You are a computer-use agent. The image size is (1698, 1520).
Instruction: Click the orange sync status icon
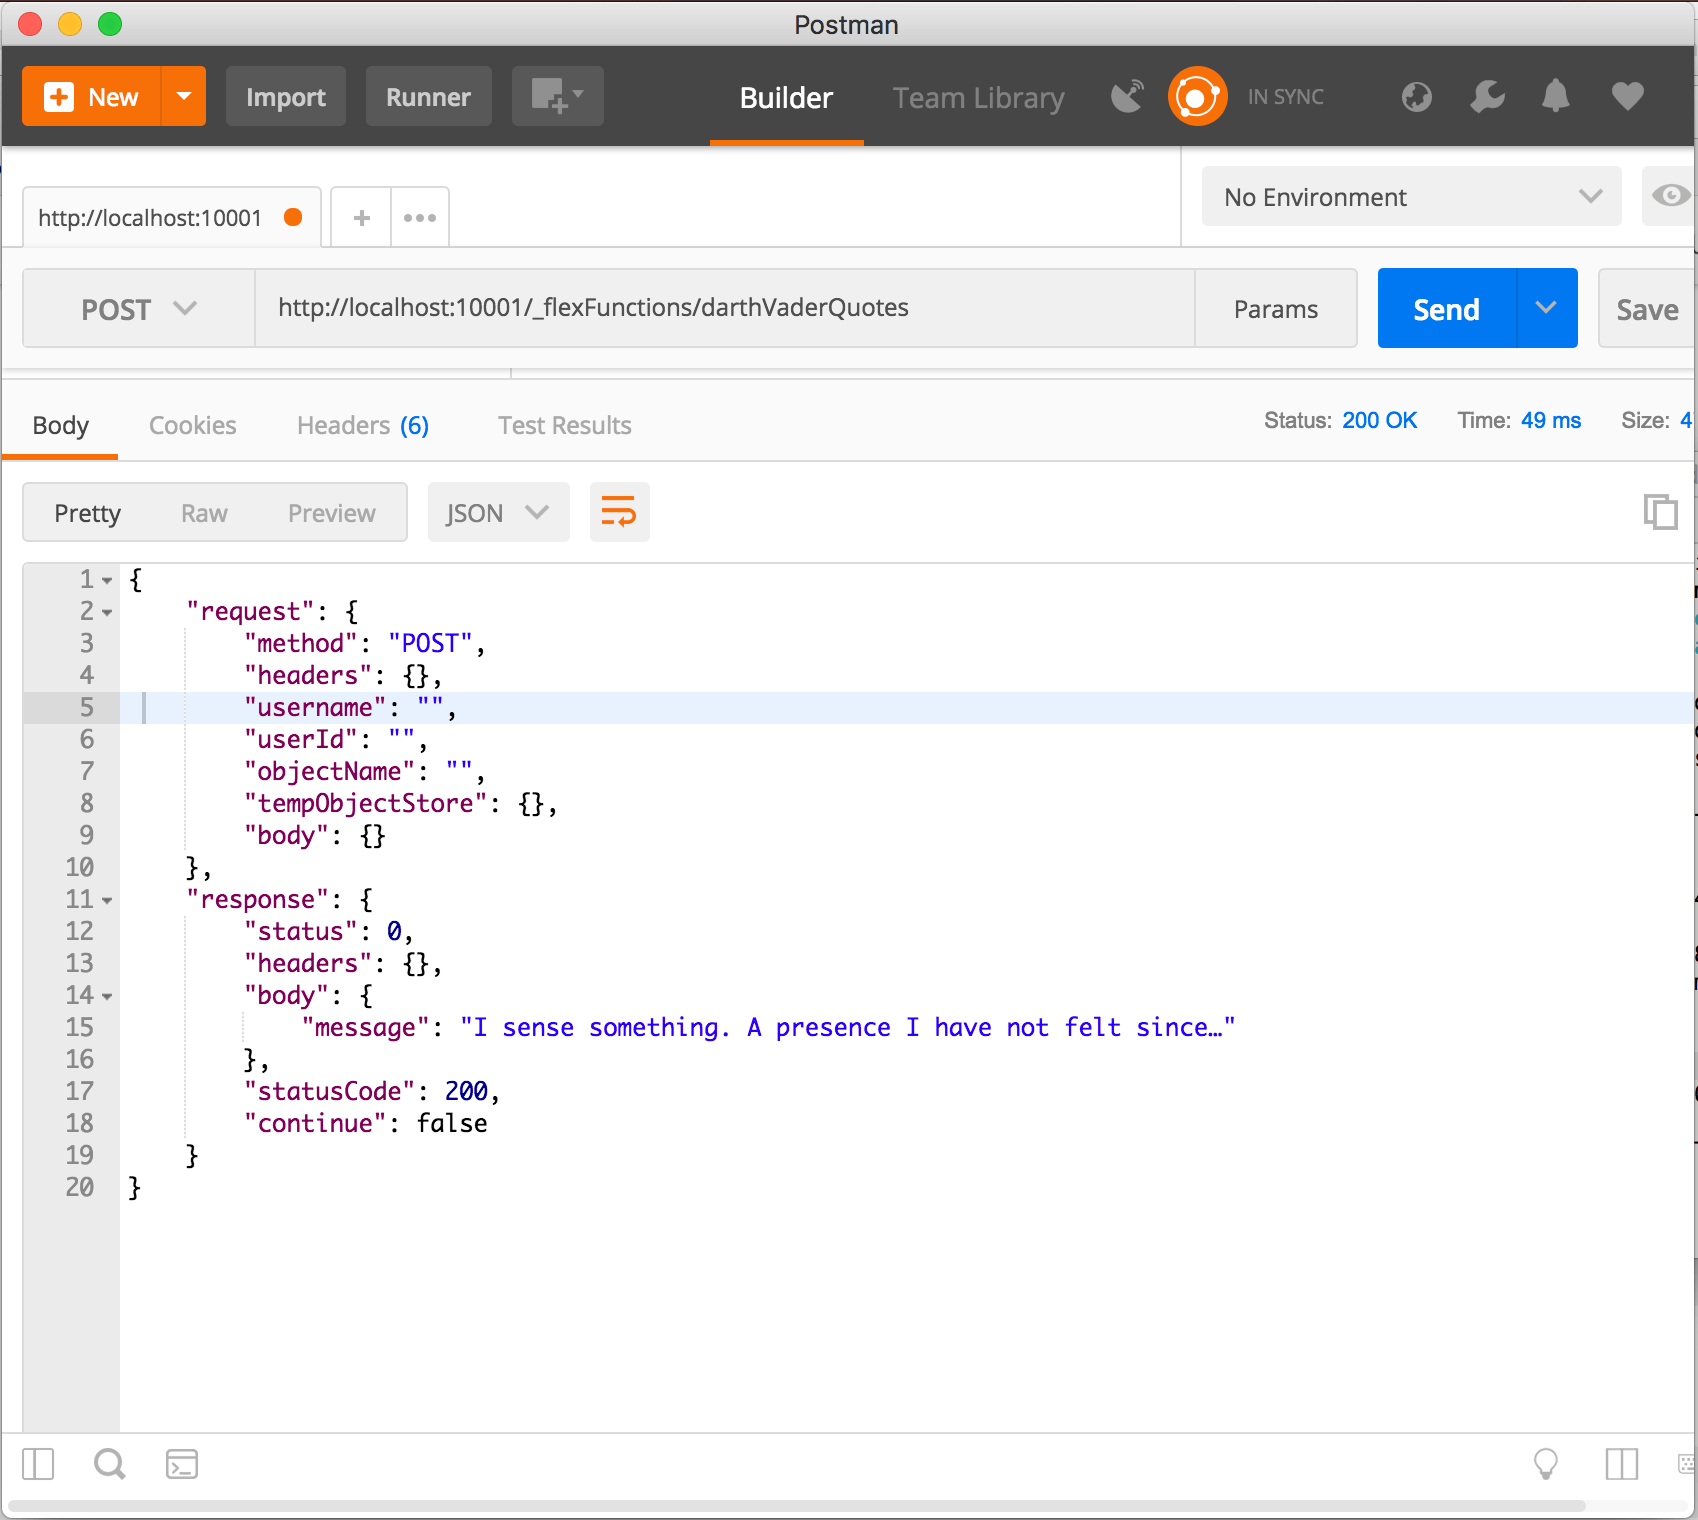click(x=1197, y=97)
